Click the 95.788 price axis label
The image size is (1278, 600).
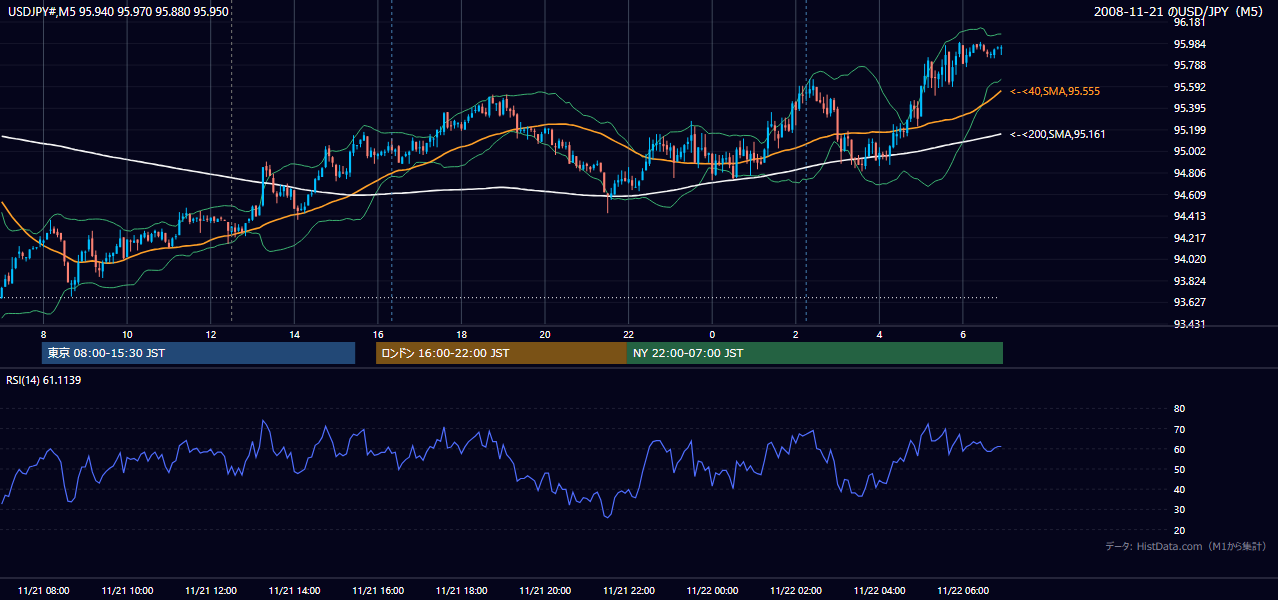pos(1189,66)
